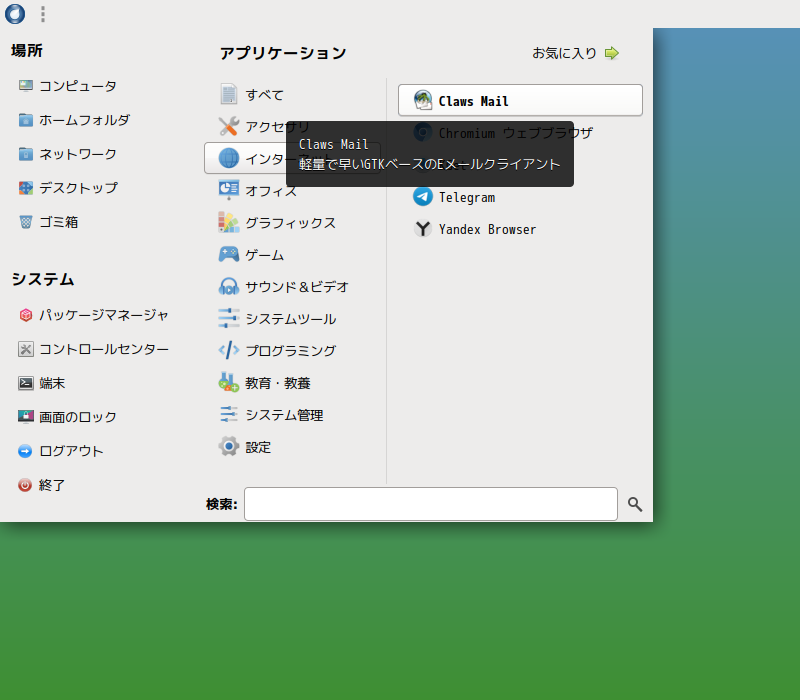Select the アクセサリ category icon
Image resolution: width=800 pixels, height=700 pixels.
tap(229, 127)
